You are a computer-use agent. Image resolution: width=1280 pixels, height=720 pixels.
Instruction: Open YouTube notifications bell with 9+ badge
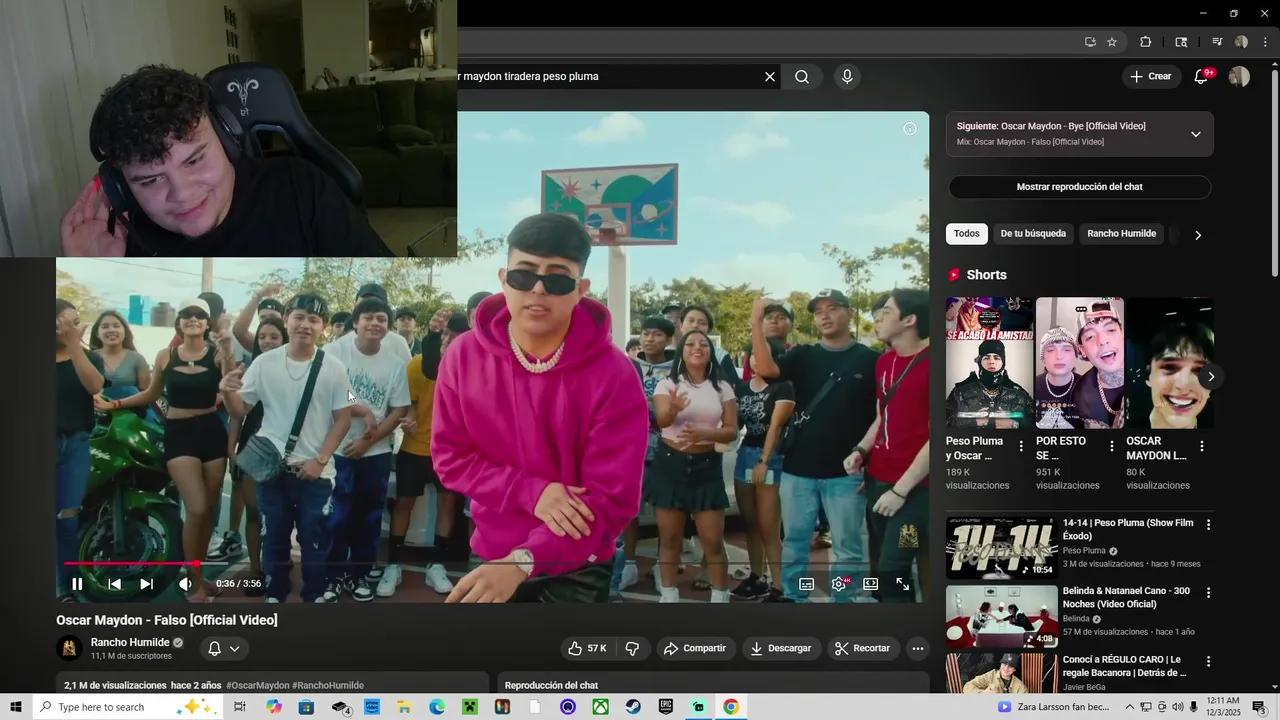coord(1202,76)
